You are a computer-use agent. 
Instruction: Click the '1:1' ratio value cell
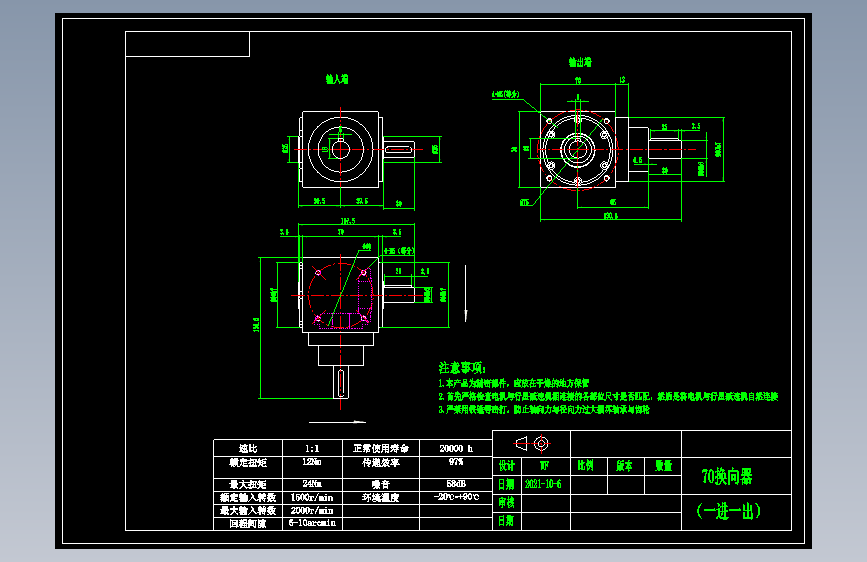point(312,449)
